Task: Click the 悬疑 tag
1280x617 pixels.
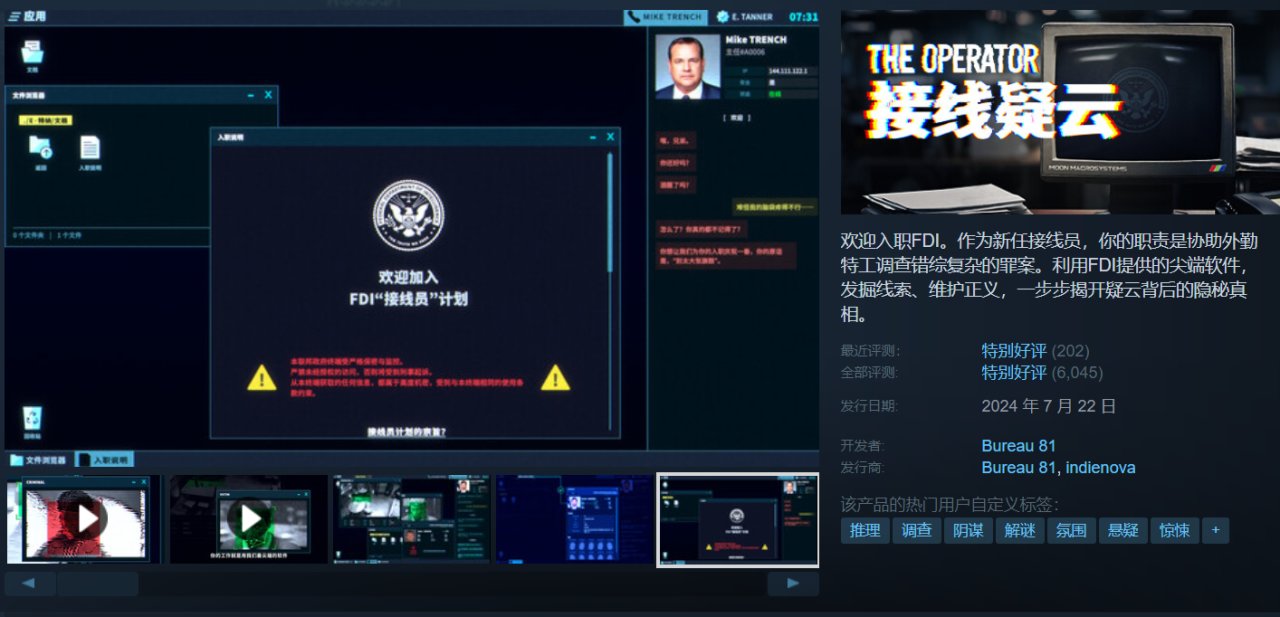Action: coord(1123,531)
